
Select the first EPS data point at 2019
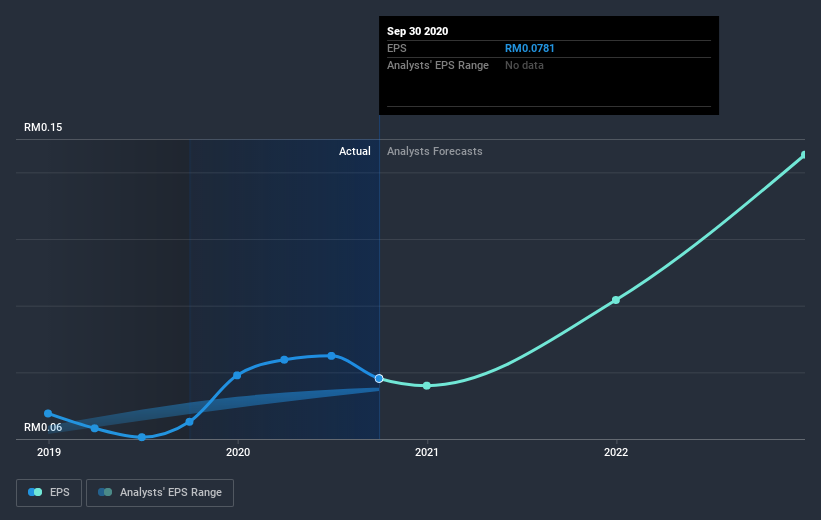pos(48,413)
